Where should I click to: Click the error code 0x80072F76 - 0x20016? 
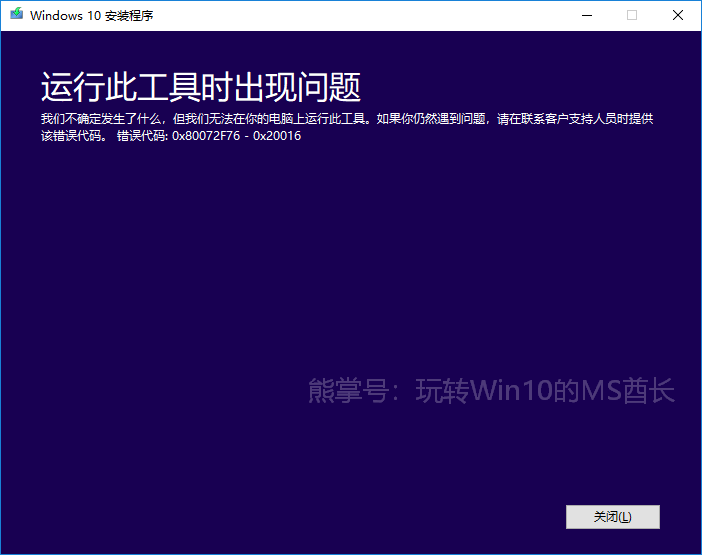[236, 136]
